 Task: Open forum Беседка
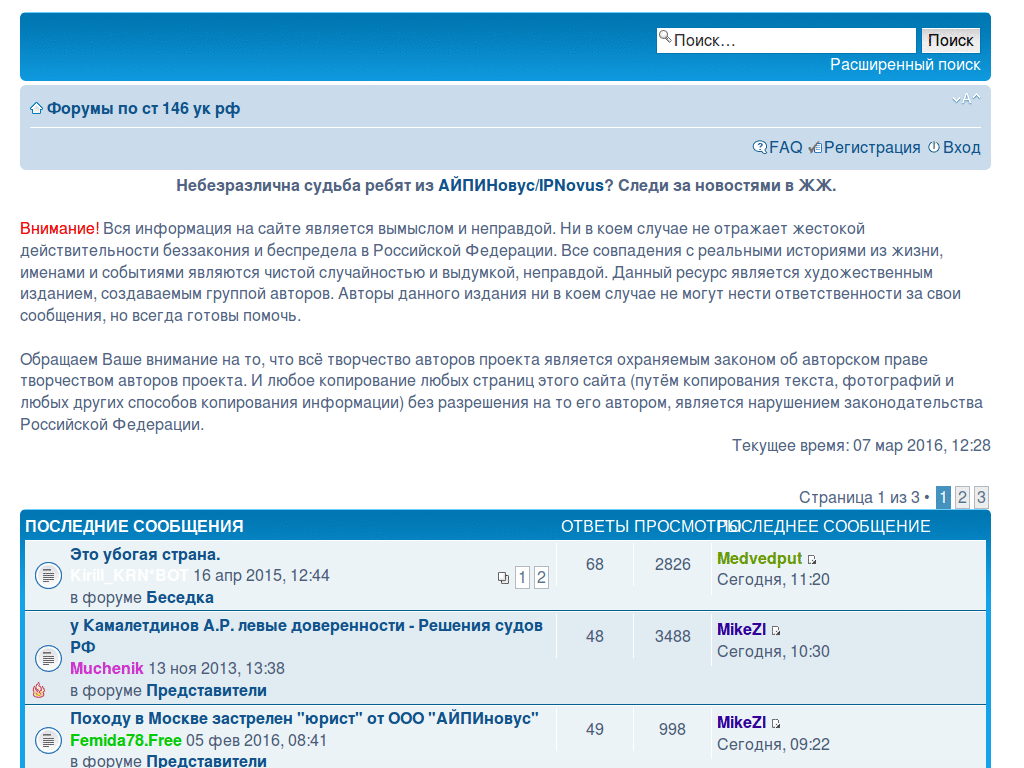tap(180, 598)
